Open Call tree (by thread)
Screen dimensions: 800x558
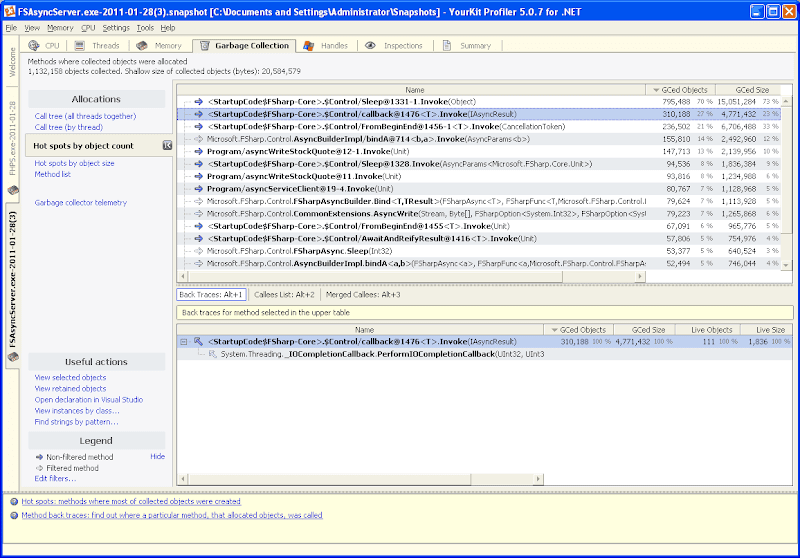coord(68,128)
